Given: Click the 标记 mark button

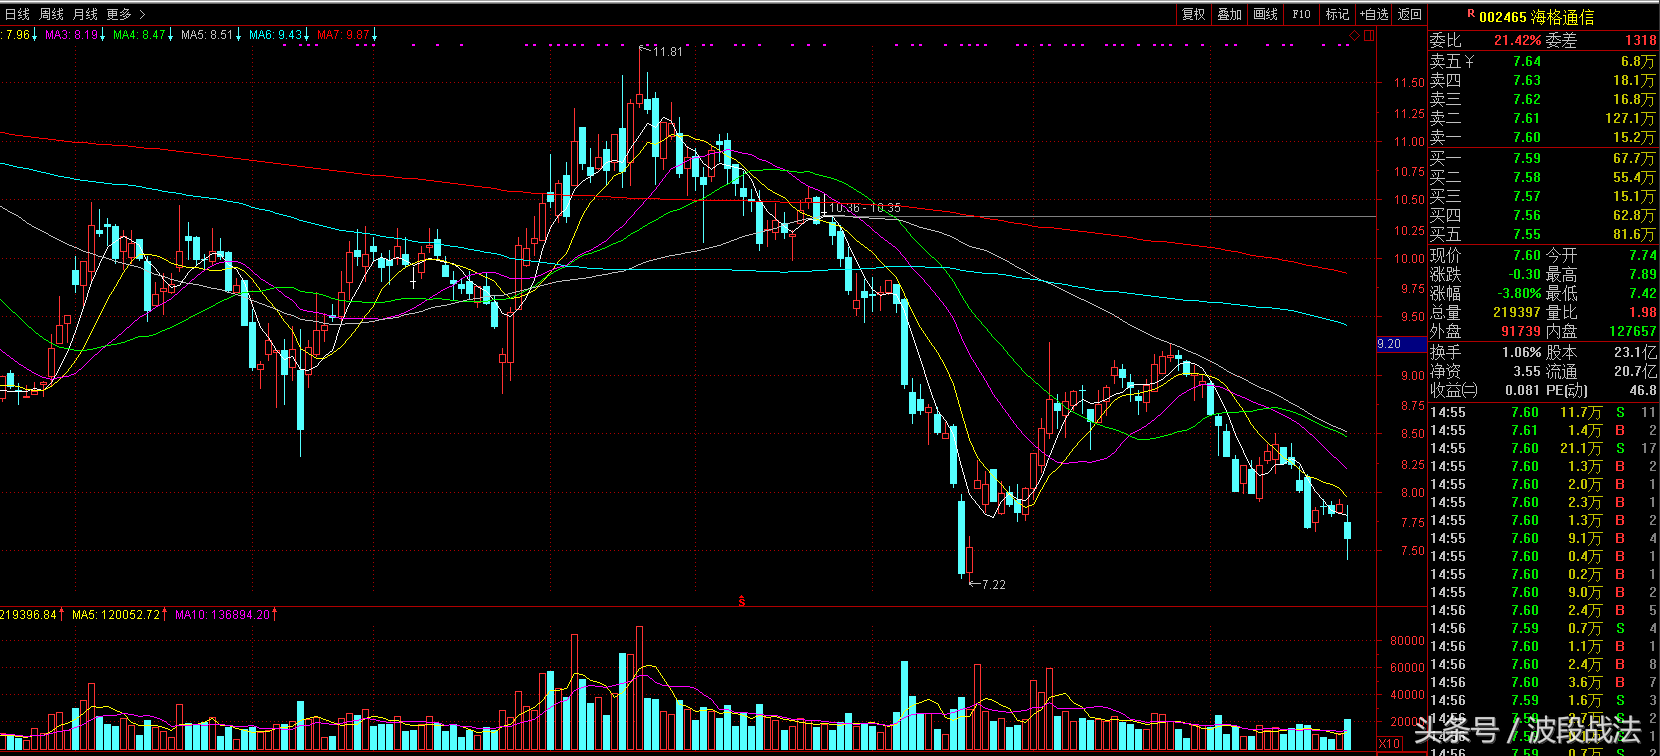Looking at the screenshot, I should (1337, 14).
